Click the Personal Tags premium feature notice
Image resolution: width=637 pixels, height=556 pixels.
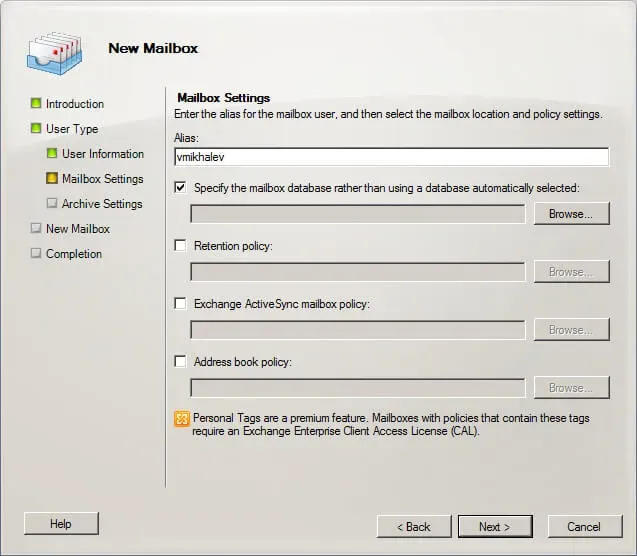tap(391, 424)
